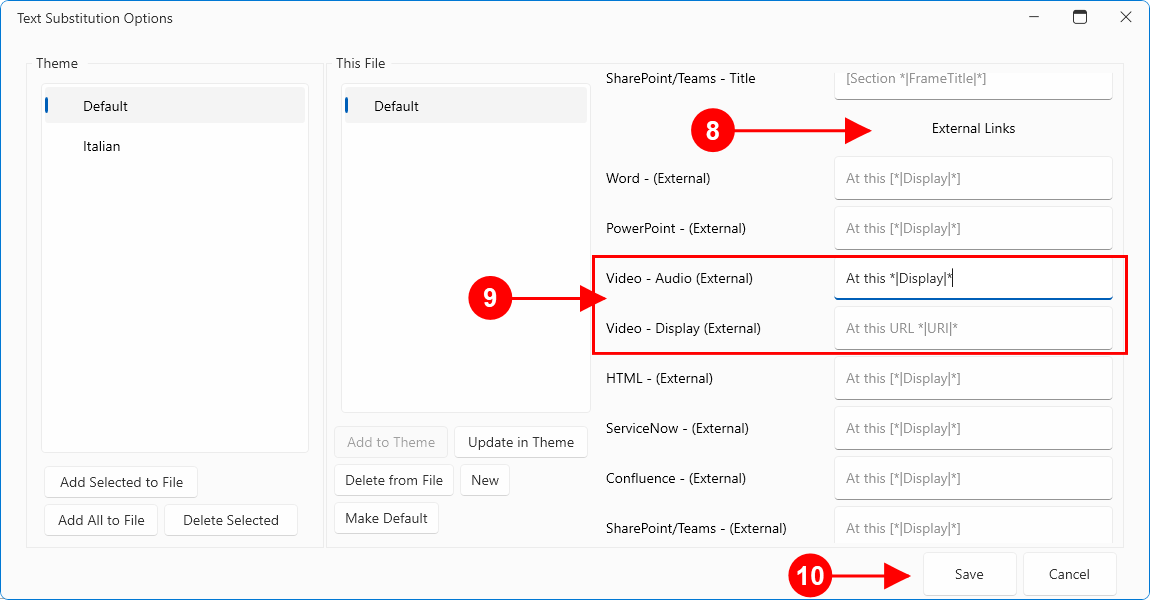Image resolution: width=1150 pixels, height=603 pixels.
Task: Click the HTML - (External) input field
Action: (972, 378)
